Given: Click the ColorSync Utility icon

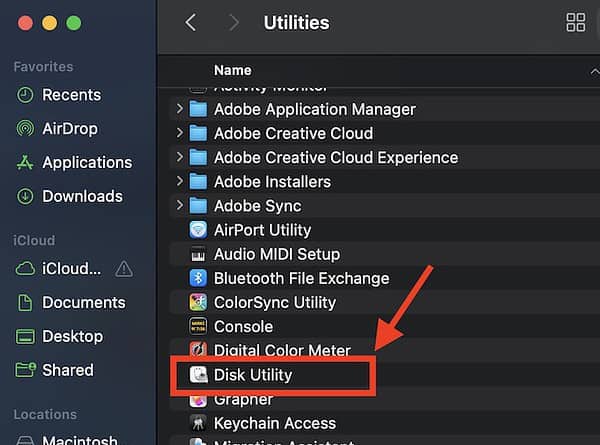Looking at the screenshot, I should [x=198, y=302].
